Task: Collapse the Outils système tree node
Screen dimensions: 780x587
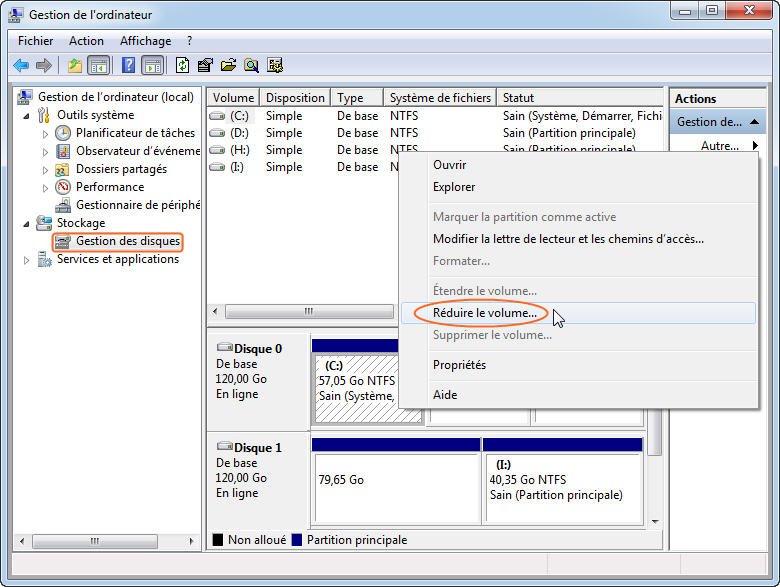Action: click(x=27, y=116)
